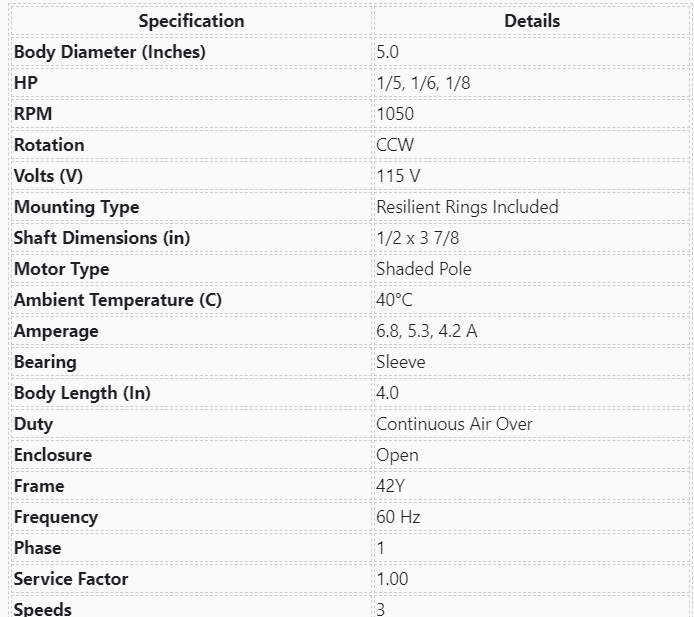Click the Shaded Pole motor type value
The height and width of the screenshot is (617, 694).
pyautogui.click(x=424, y=269)
